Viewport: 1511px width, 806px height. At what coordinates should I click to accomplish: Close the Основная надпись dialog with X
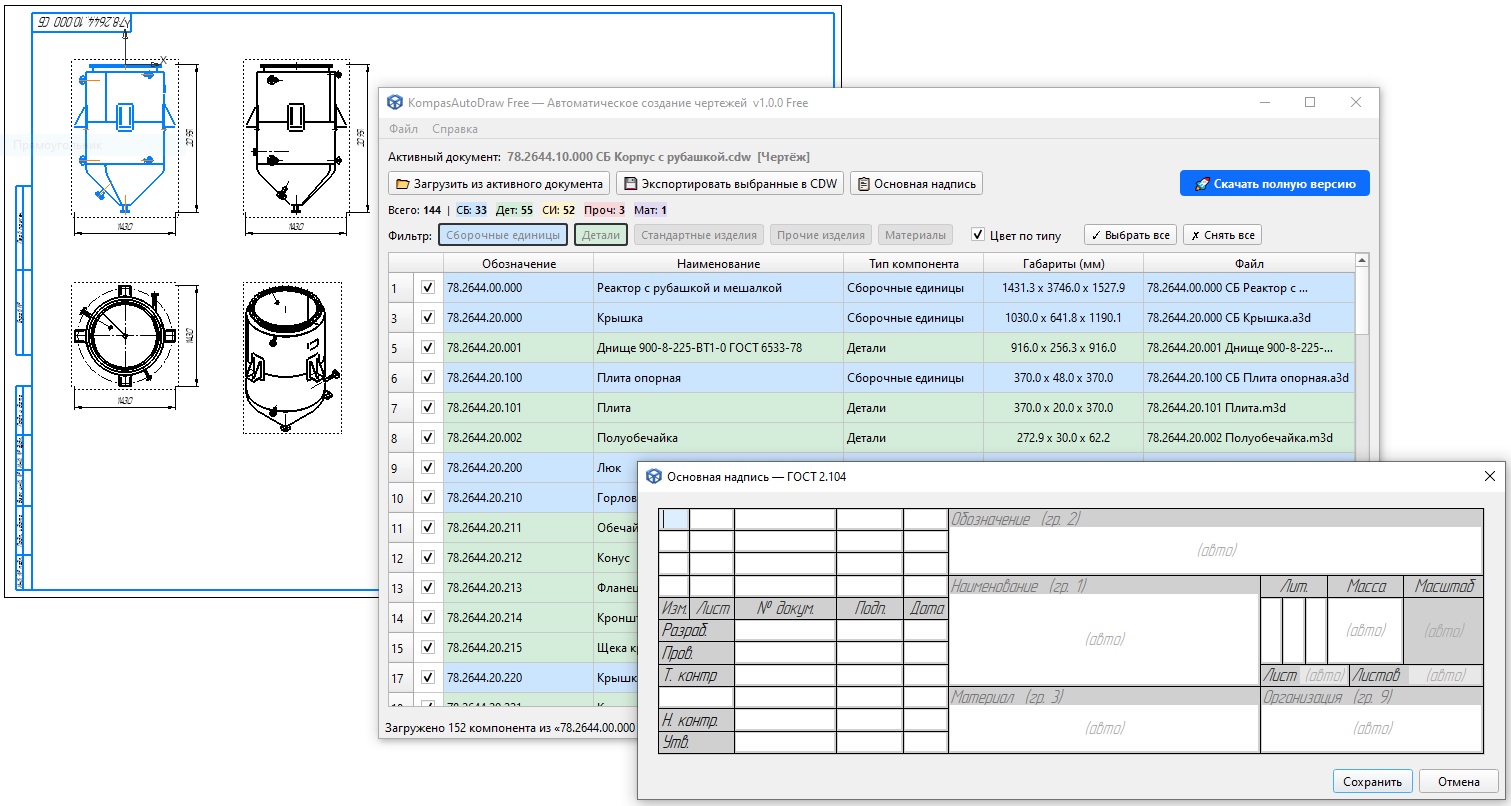(1489, 476)
